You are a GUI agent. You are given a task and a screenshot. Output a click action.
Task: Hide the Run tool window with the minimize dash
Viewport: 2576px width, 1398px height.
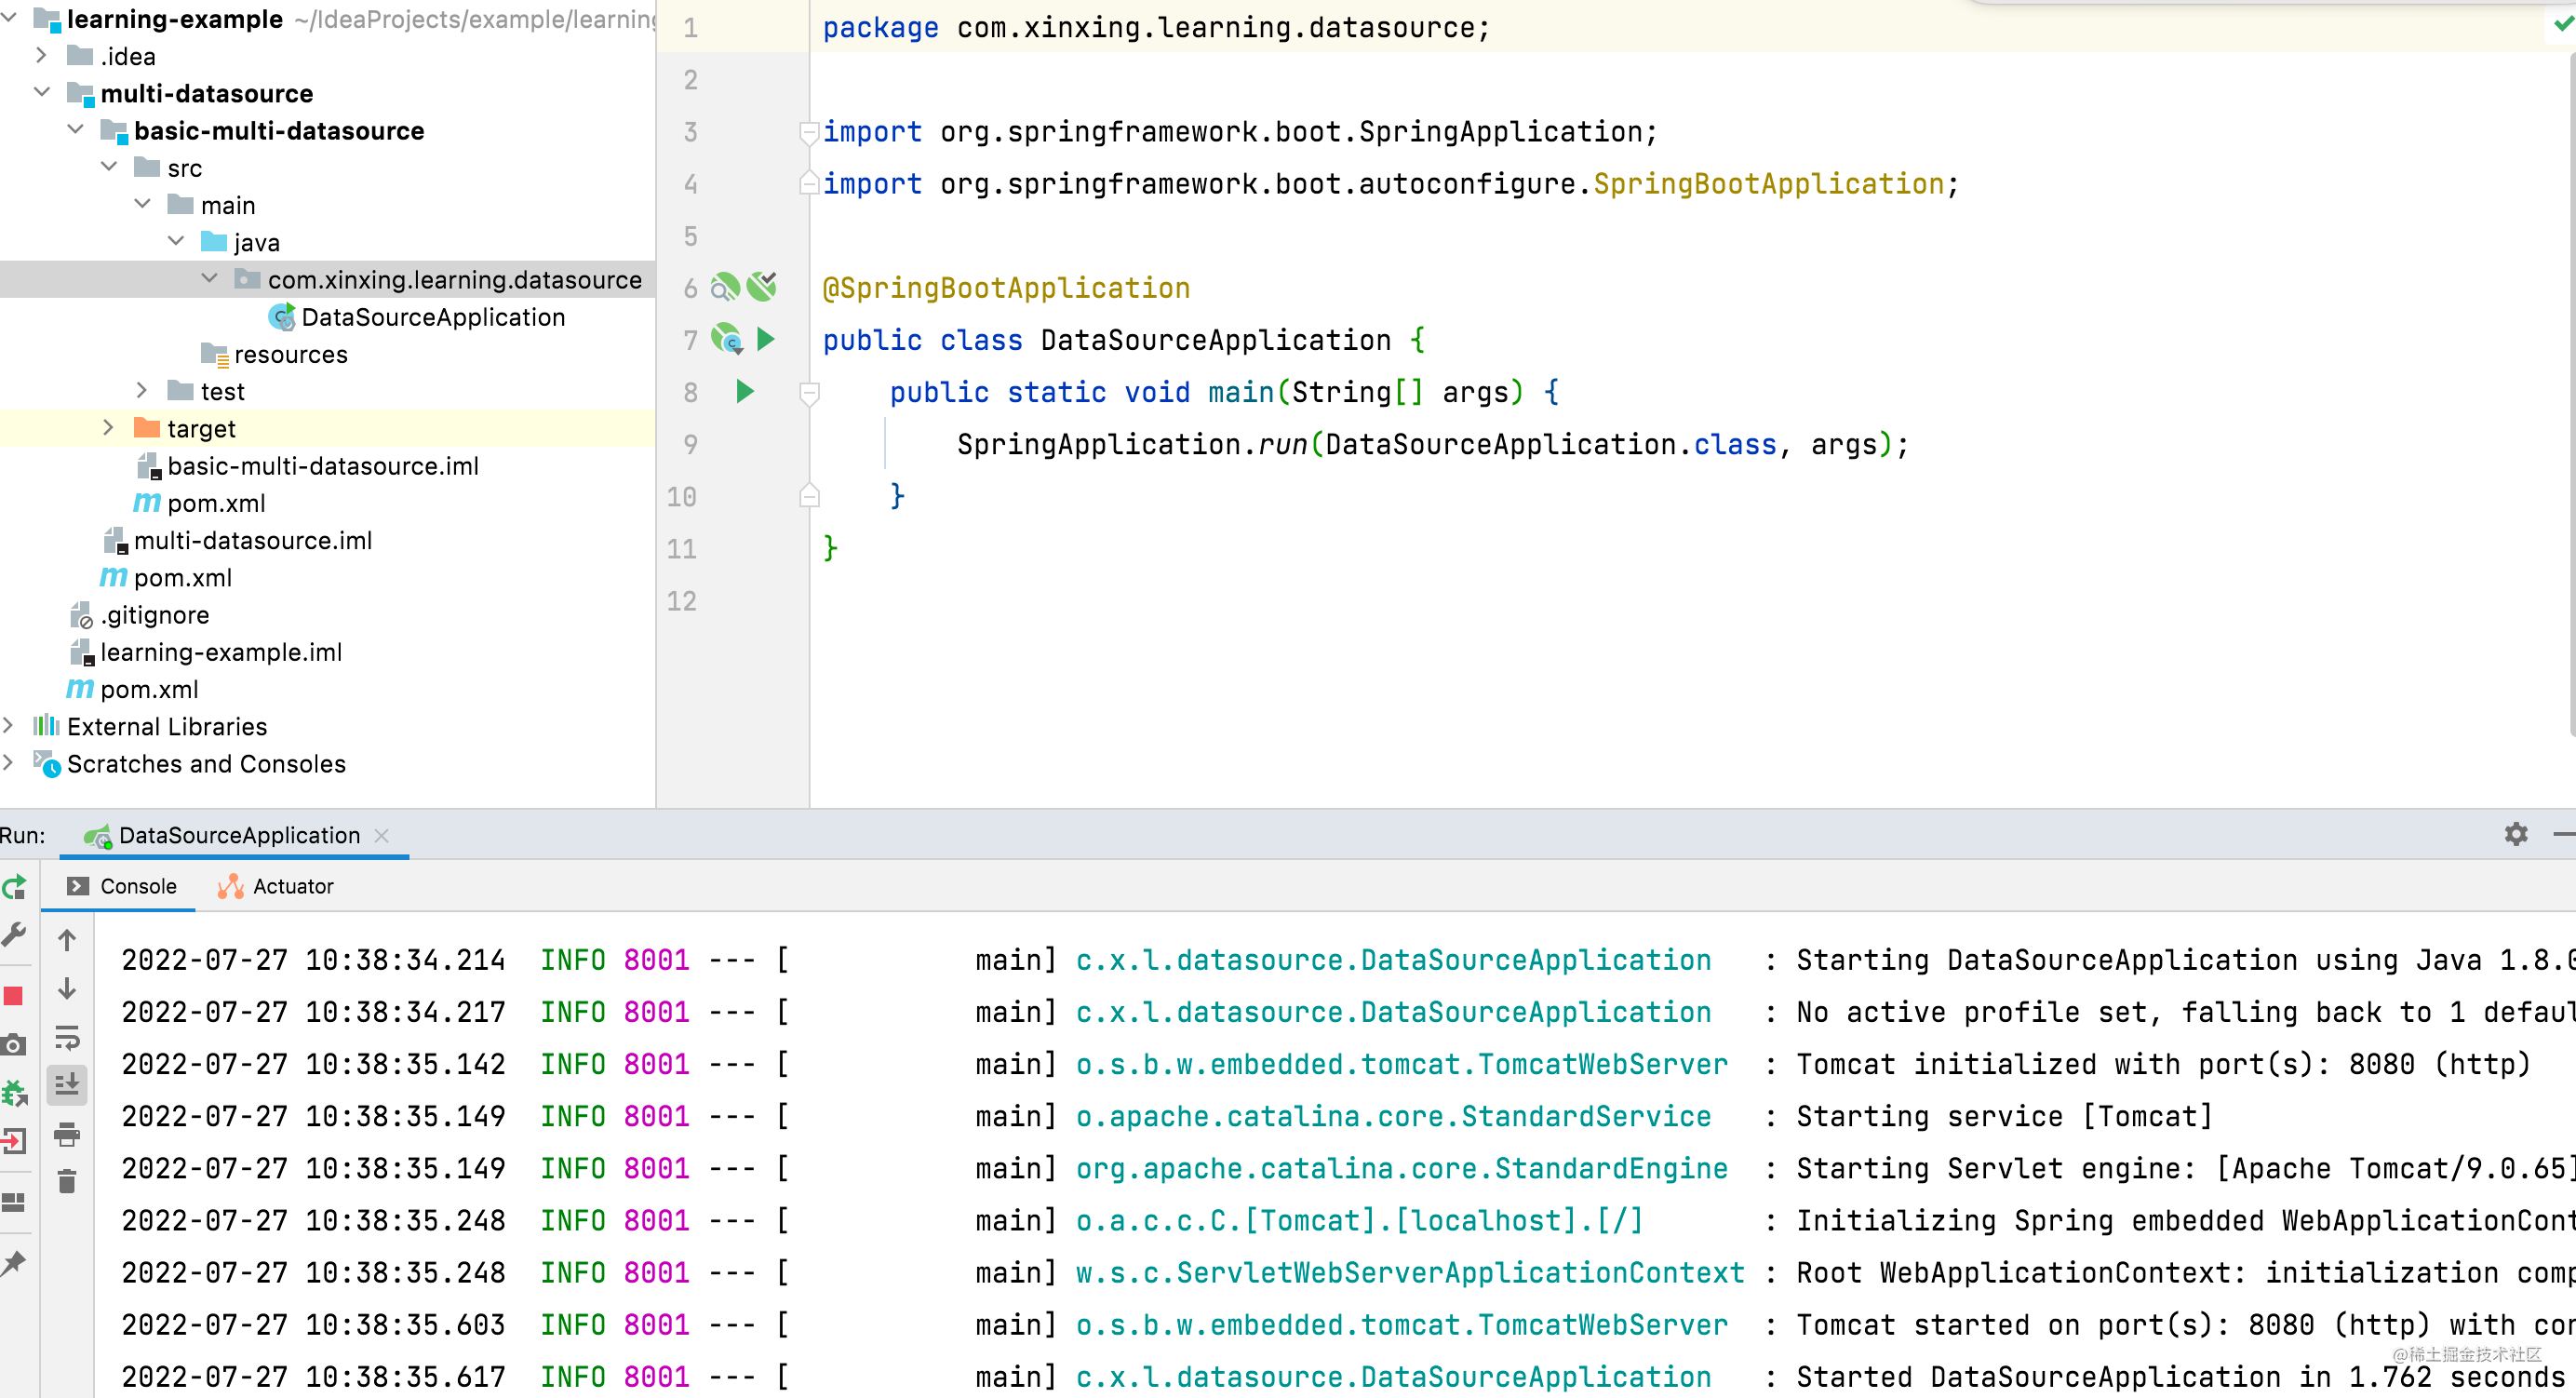[2564, 834]
